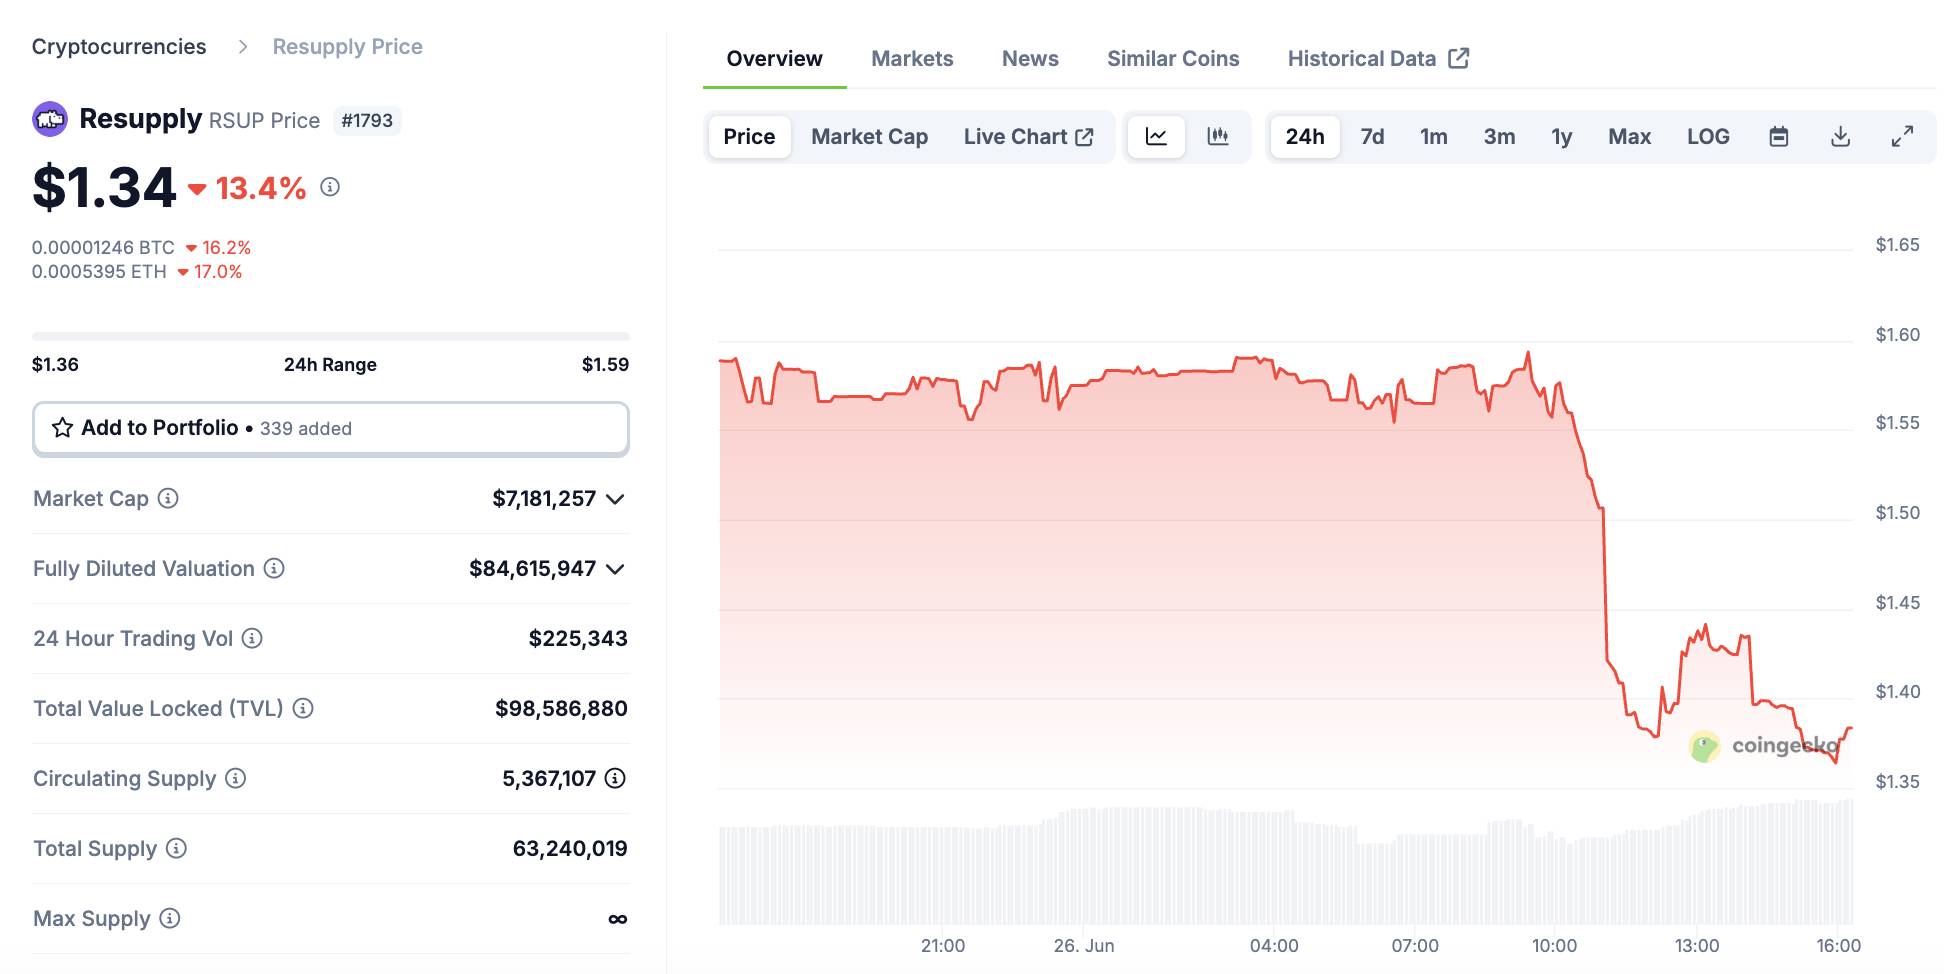Viewport: 1944px width, 974px height.
Task: Click the #1793 rank badge
Action: [x=367, y=121]
